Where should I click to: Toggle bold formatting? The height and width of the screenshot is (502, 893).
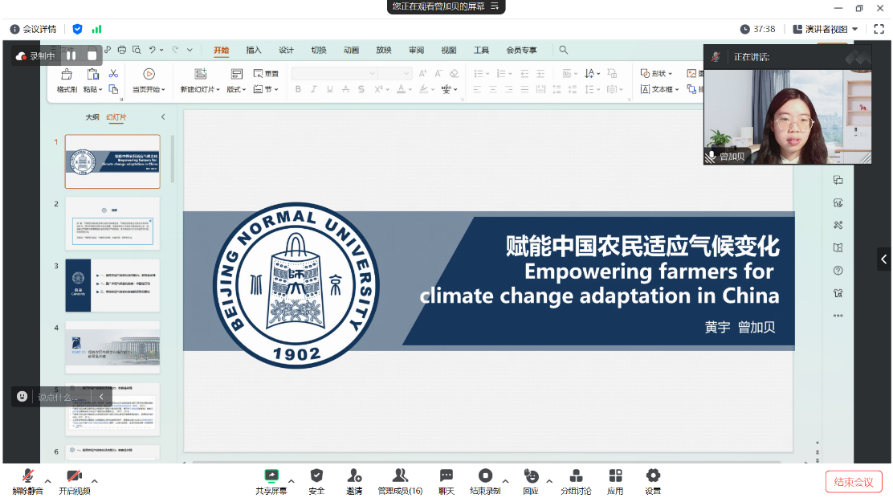tap(298, 89)
